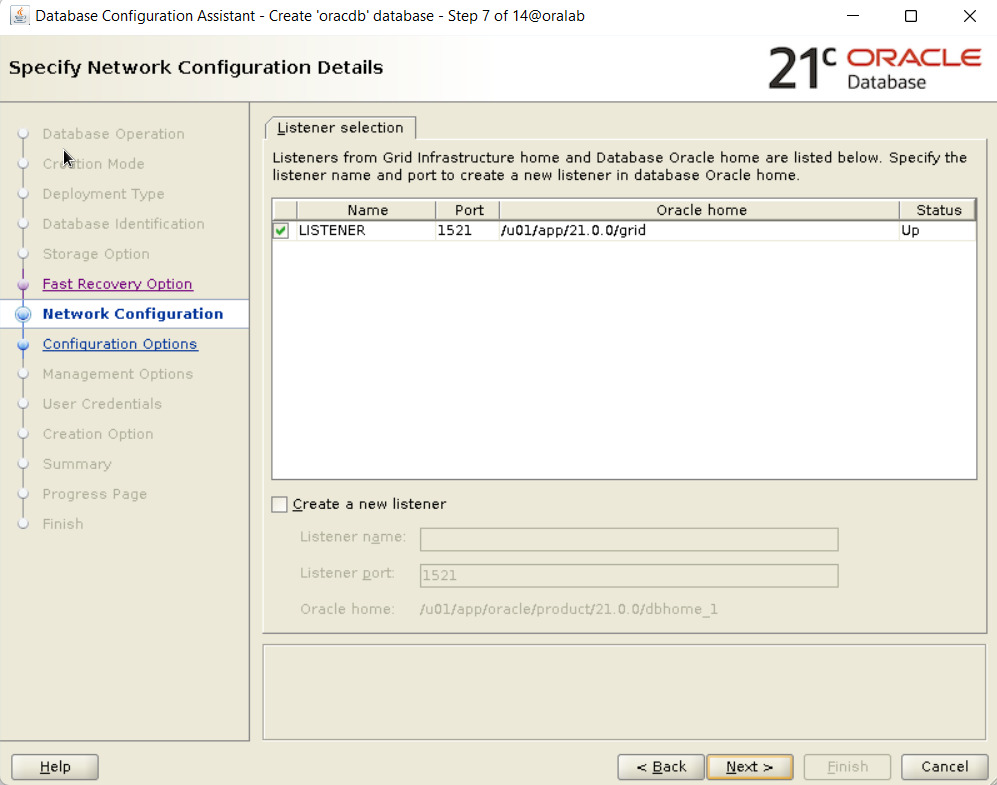Image resolution: width=997 pixels, height=785 pixels.
Task: Click the Status column header
Action: click(937, 210)
